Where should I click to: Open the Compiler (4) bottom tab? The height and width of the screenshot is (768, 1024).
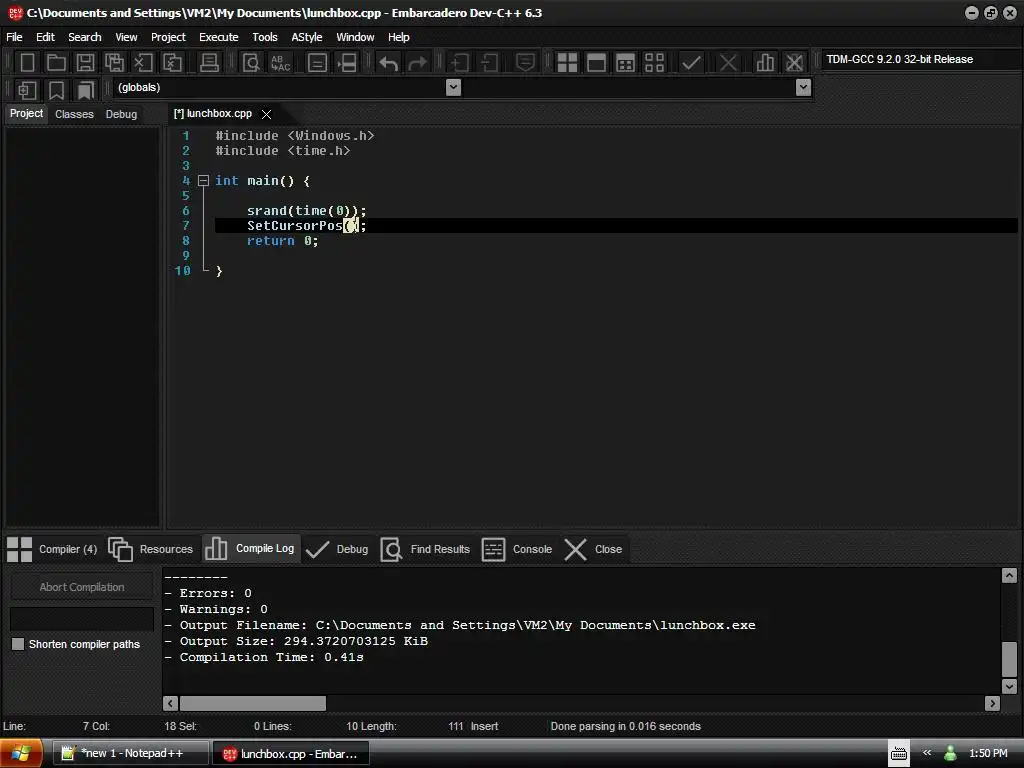pyautogui.click(x=52, y=549)
